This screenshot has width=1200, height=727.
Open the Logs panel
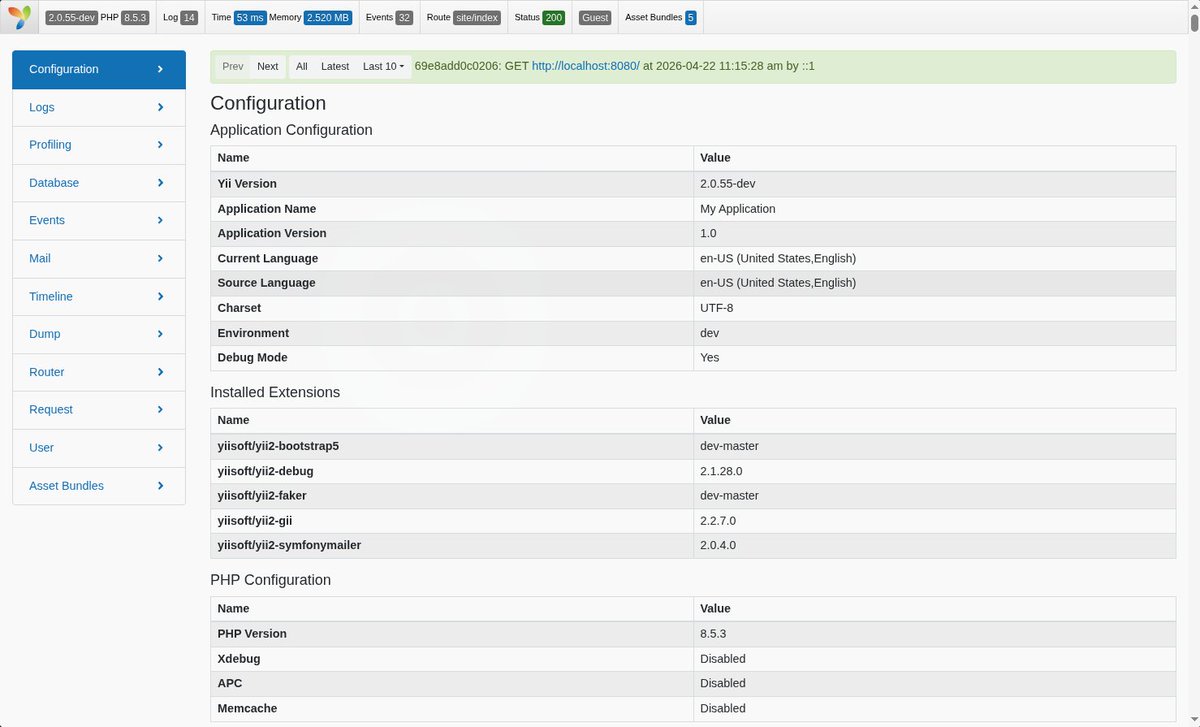(x=99, y=107)
